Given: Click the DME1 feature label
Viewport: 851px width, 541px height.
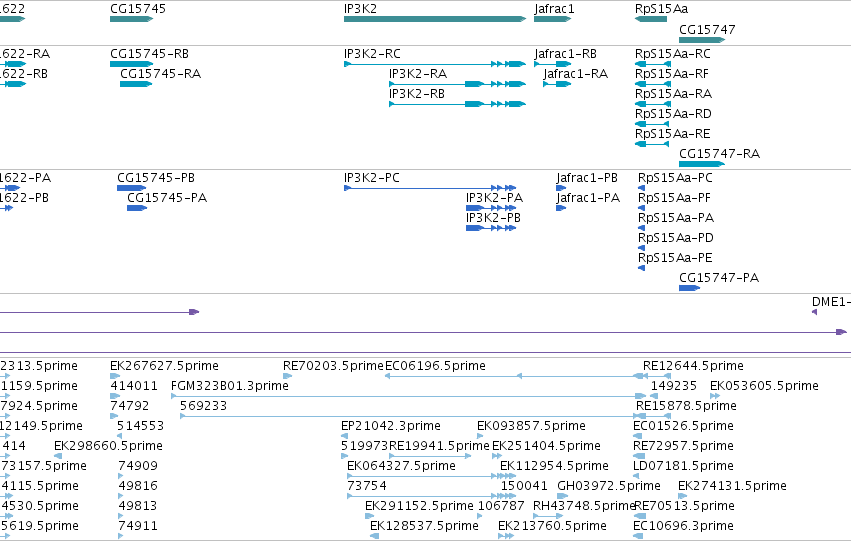Looking at the screenshot, I should pos(831,302).
